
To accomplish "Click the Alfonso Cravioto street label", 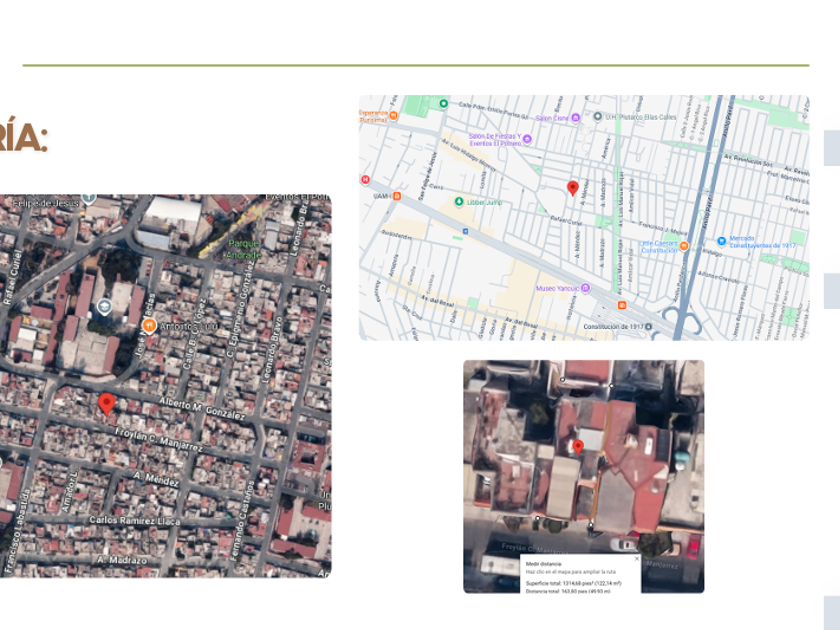I will click(718, 277).
